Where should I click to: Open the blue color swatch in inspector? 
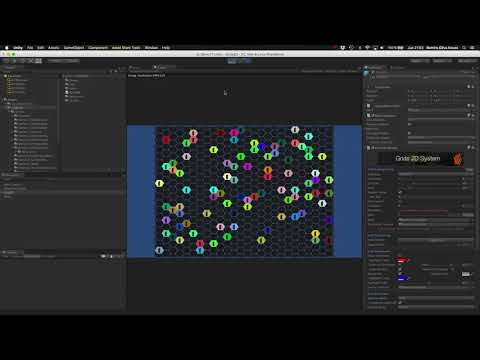click(402, 278)
